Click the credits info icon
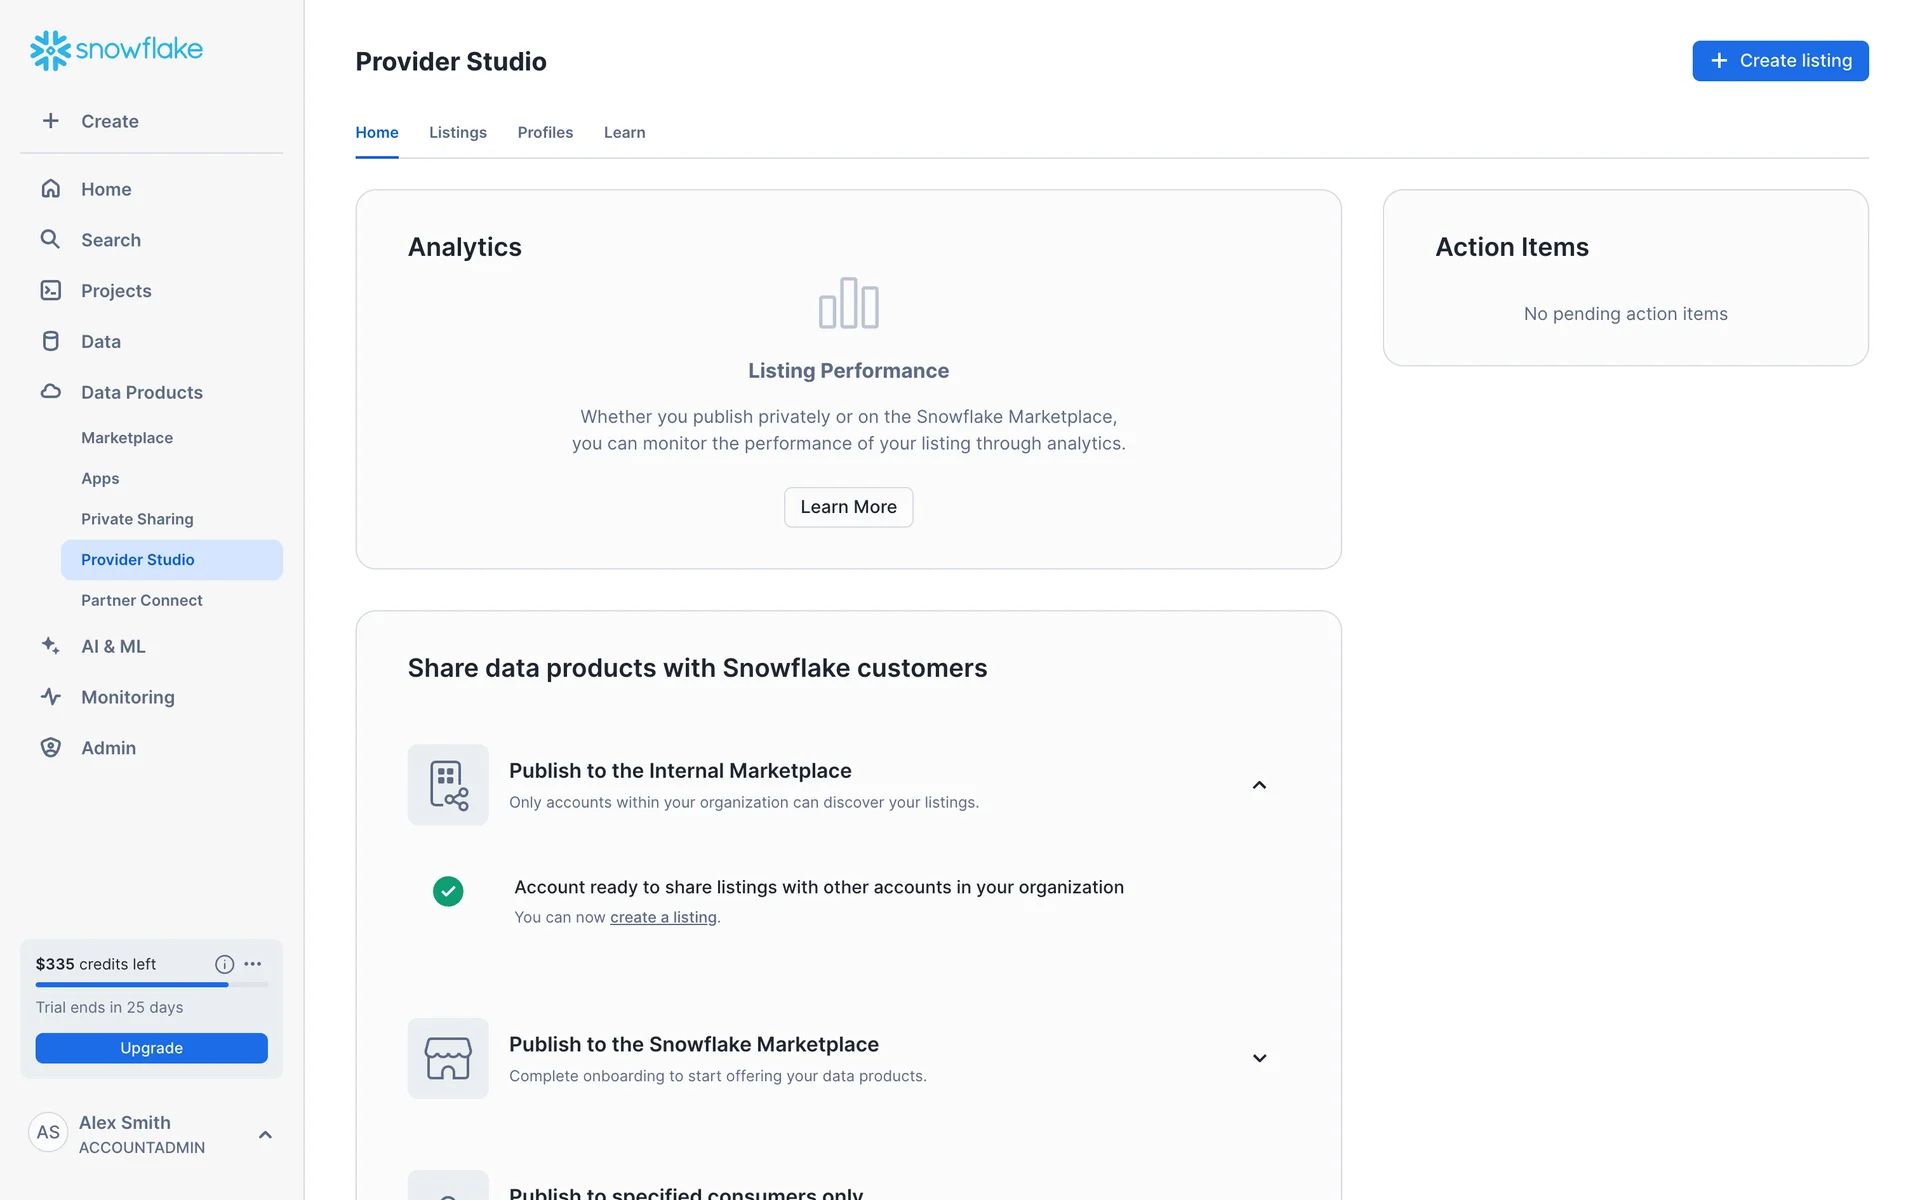Screen dimensions: 1920x1200 224,964
